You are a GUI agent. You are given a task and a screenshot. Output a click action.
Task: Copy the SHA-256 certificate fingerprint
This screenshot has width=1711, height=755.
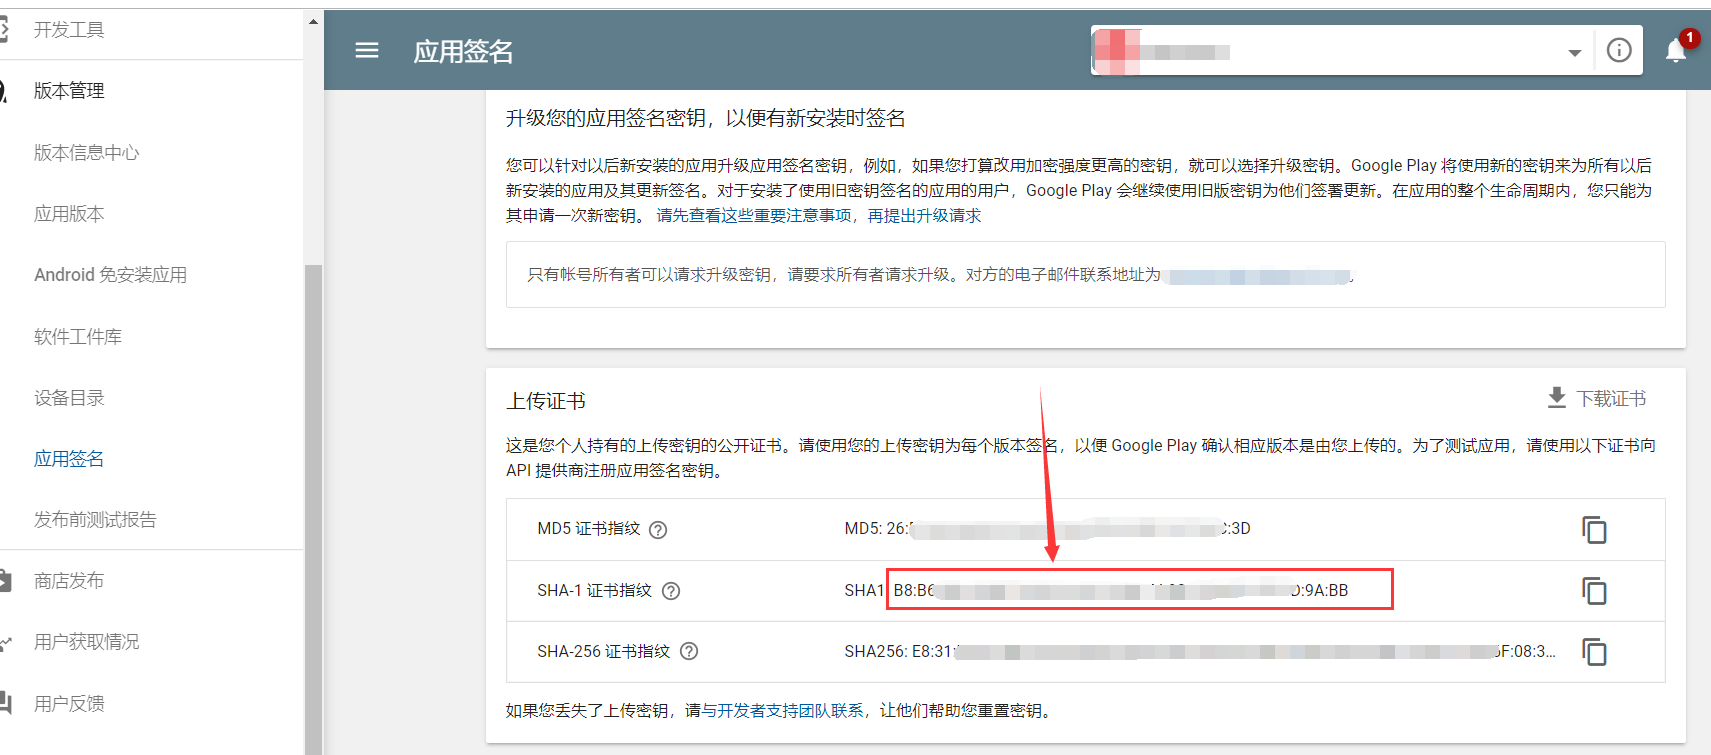[1594, 652]
